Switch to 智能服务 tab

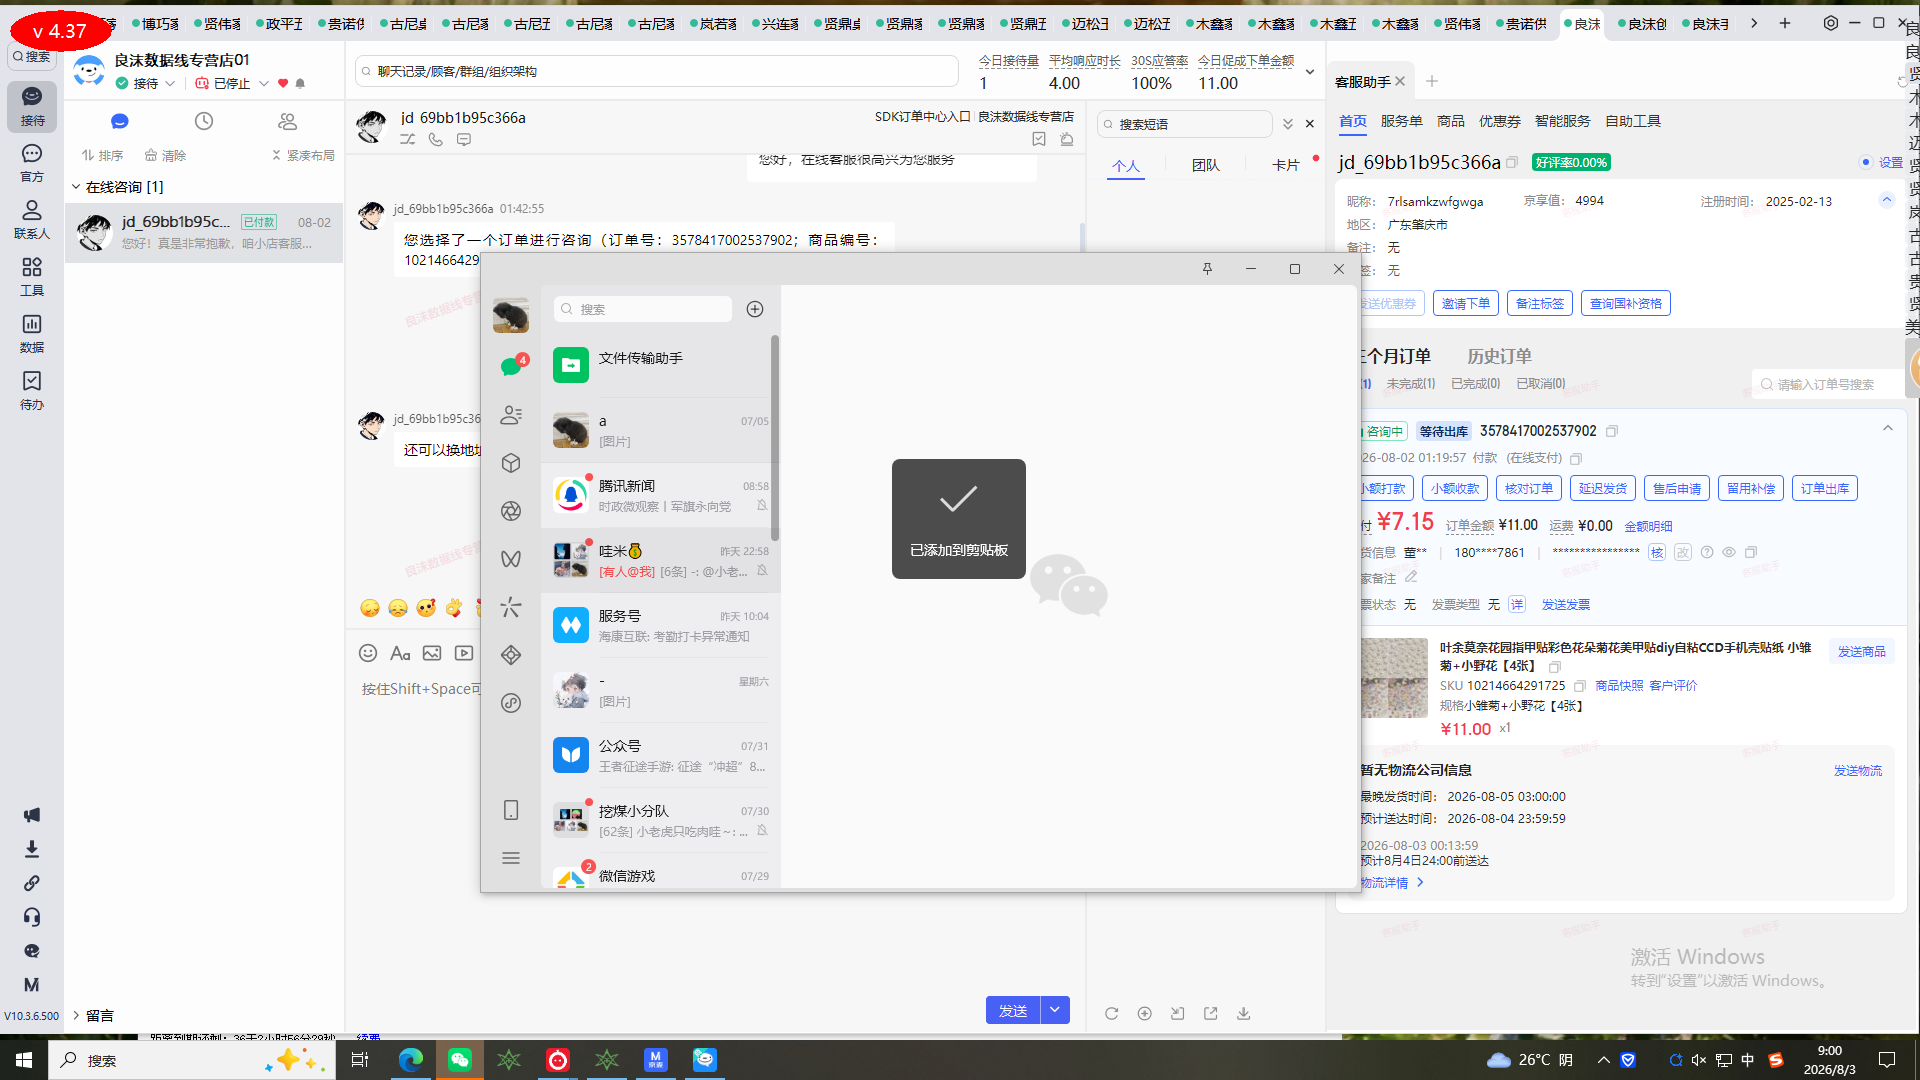pos(1562,121)
